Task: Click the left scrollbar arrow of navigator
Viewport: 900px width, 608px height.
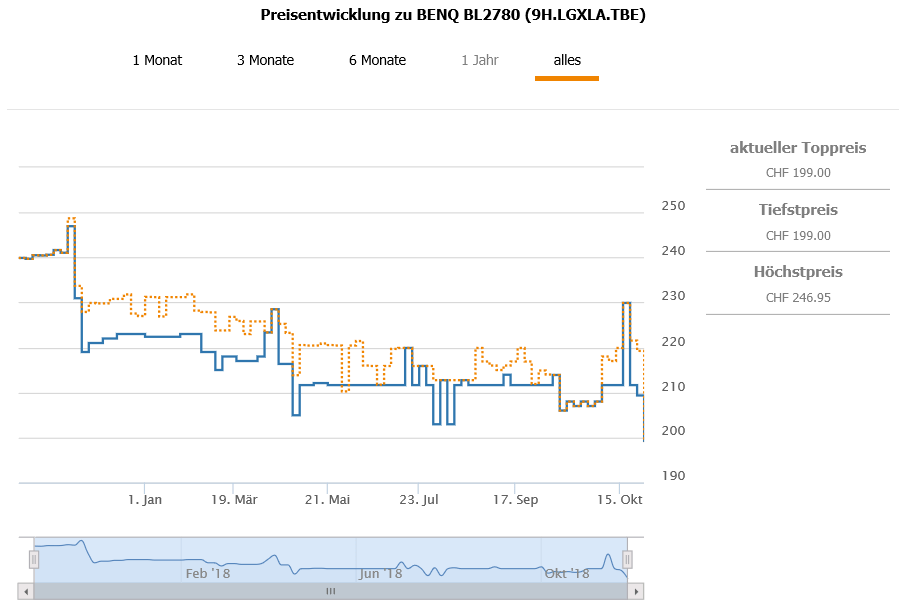Action: coord(26,591)
